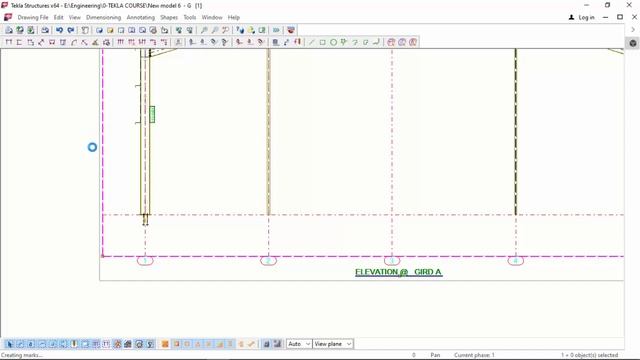Screen dimensions: 640x360
Task: Open the Help menu
Action: click(x=233, y=18)
